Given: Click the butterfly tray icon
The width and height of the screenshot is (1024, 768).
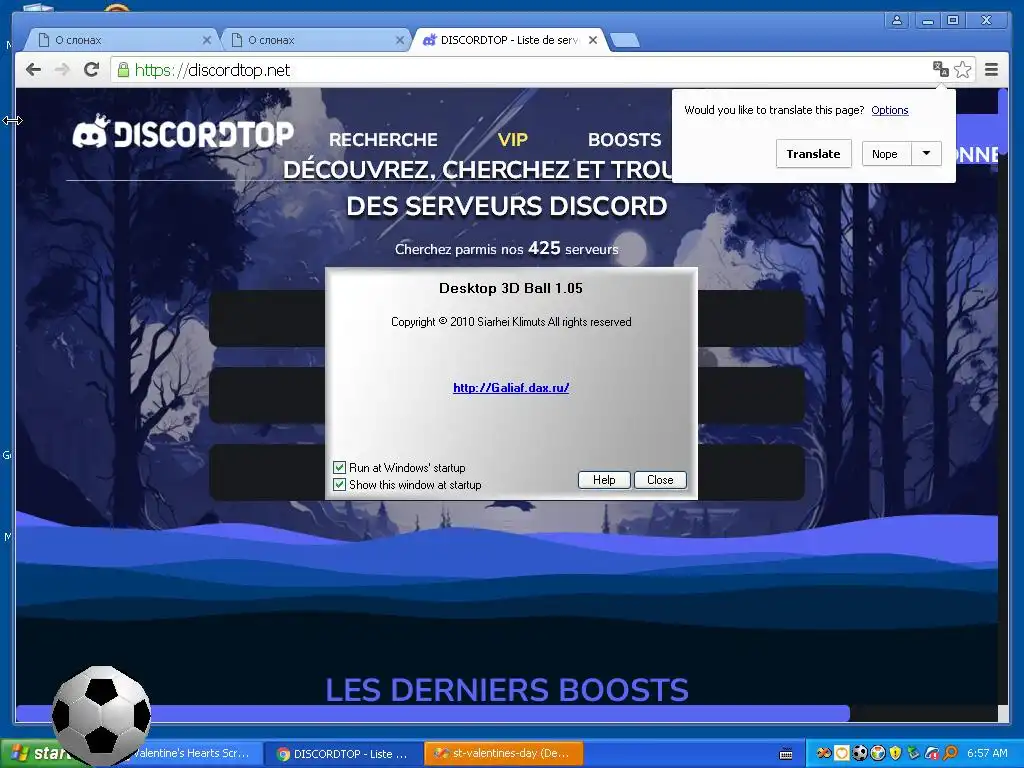Looking at the screenshot, I should click(x=824, y=754).
